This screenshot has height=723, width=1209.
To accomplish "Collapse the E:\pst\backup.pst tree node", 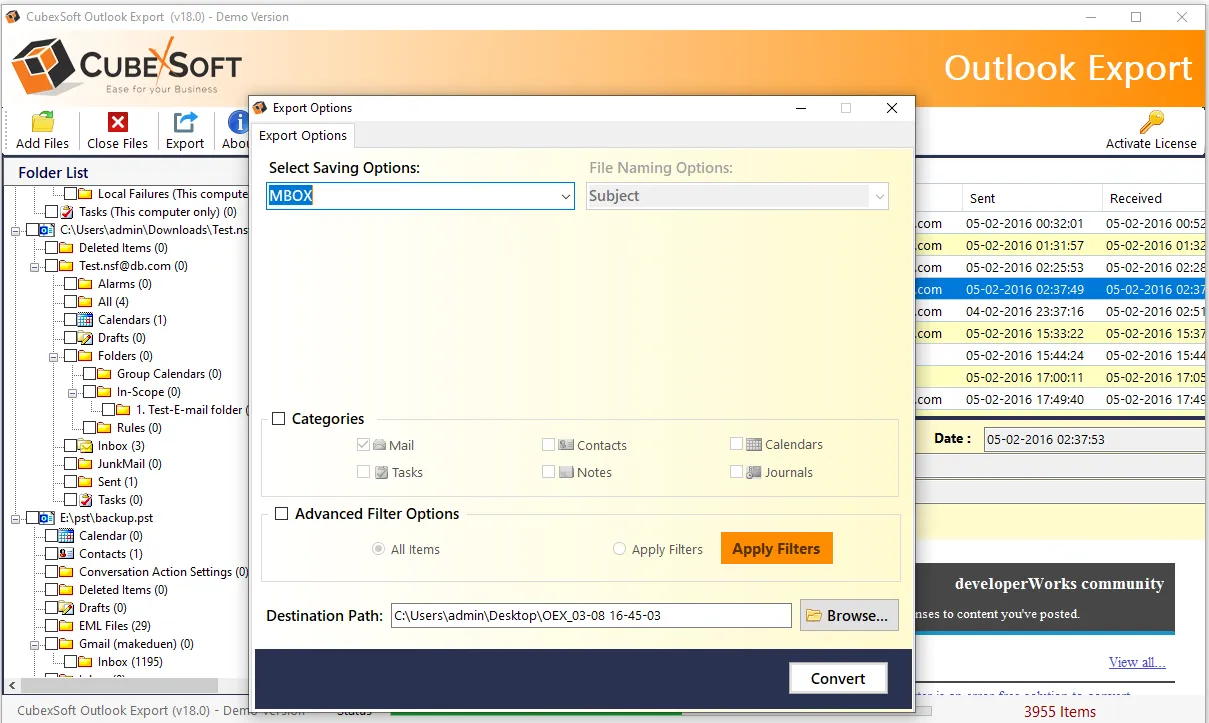I will 16,518.
